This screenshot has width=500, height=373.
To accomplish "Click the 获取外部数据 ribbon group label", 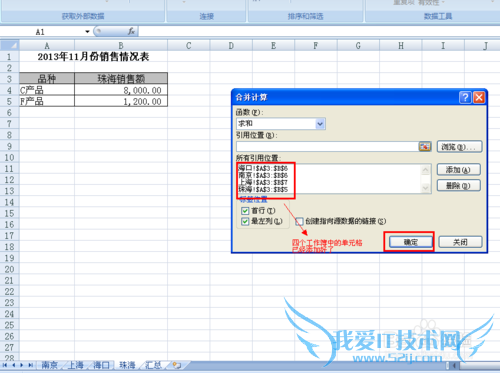I will [x=83, y=16].
